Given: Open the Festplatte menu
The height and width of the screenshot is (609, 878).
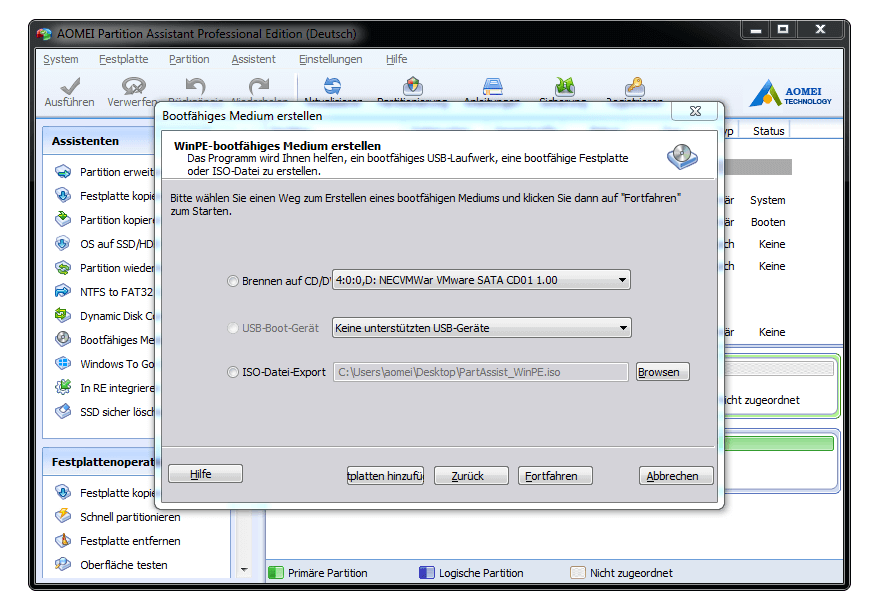Looking at the screenshot, I should point(124,59).
